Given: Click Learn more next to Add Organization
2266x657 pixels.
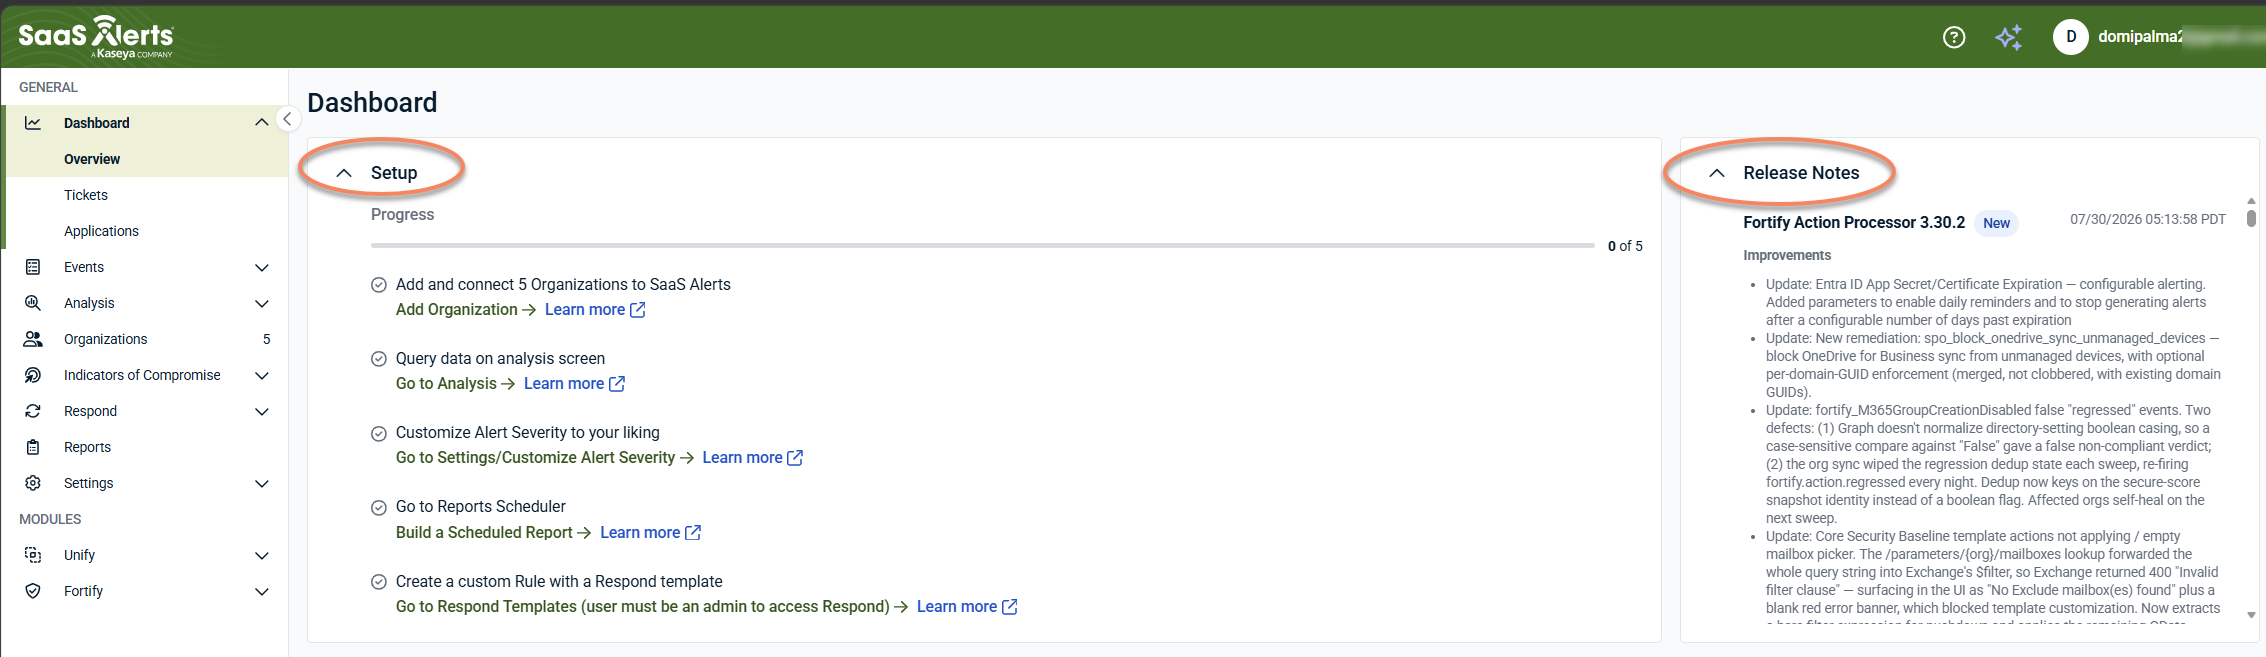Looking at the screenshot, I should coord(585,310).
